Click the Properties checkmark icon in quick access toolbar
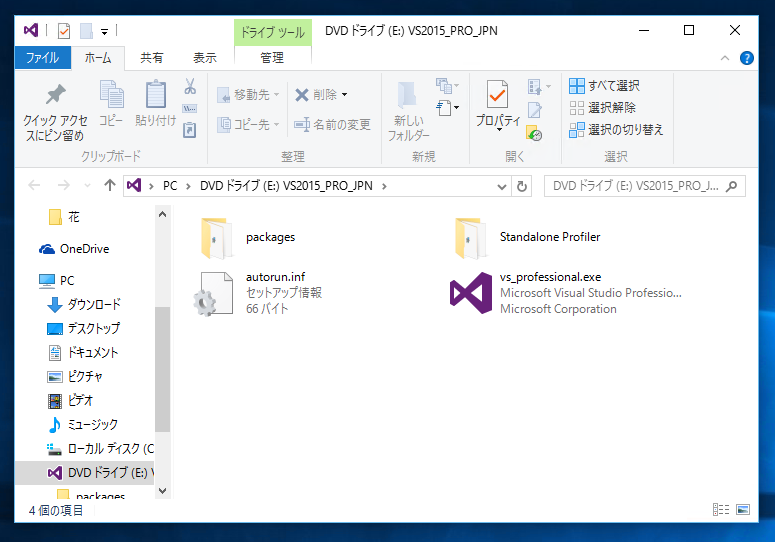This screenshot has height=542, width=775. (64, 31)
